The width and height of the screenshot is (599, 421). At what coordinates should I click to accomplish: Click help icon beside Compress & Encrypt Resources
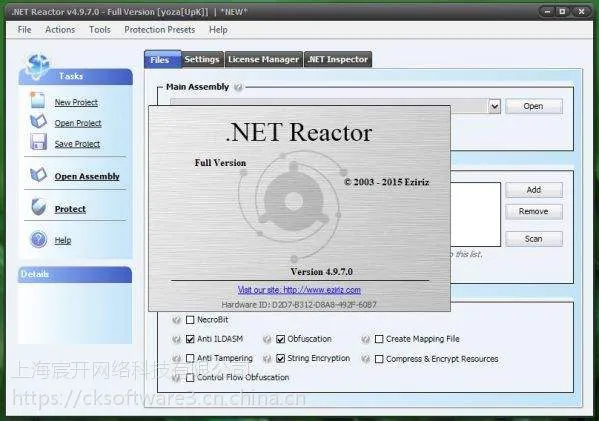(366, 359)
